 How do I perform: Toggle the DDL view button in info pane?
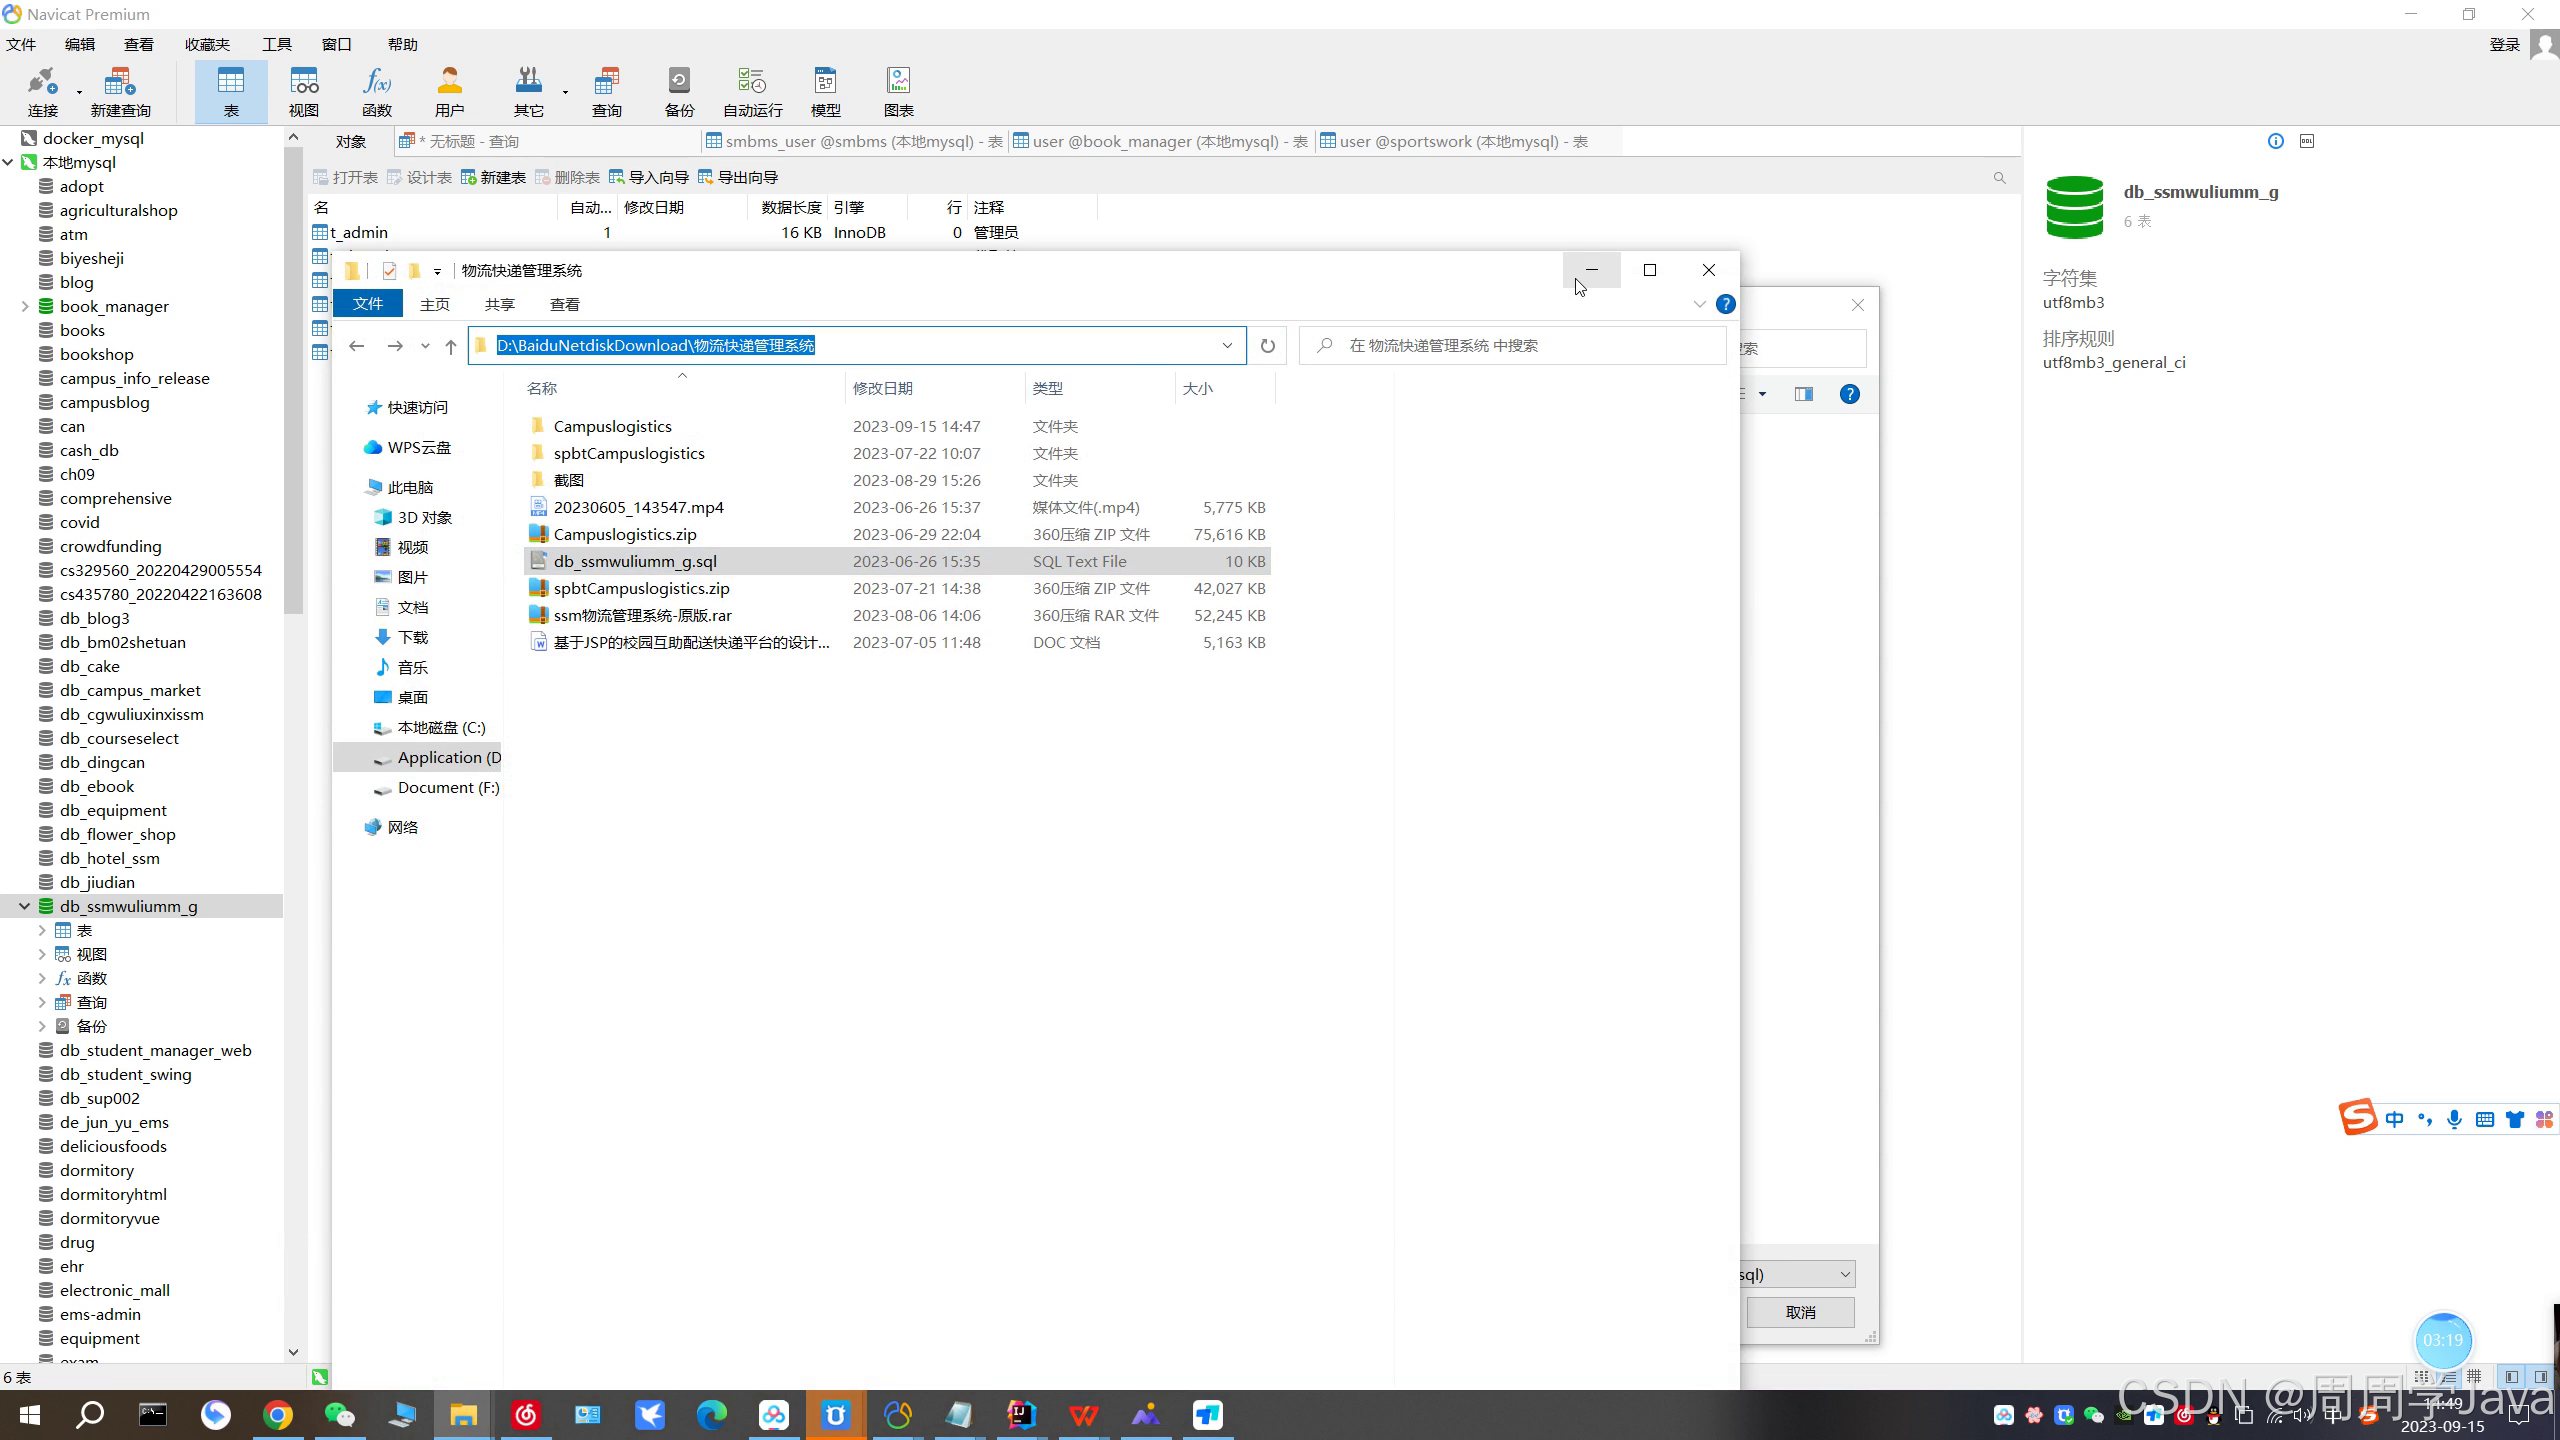[x=2307, y=141]
